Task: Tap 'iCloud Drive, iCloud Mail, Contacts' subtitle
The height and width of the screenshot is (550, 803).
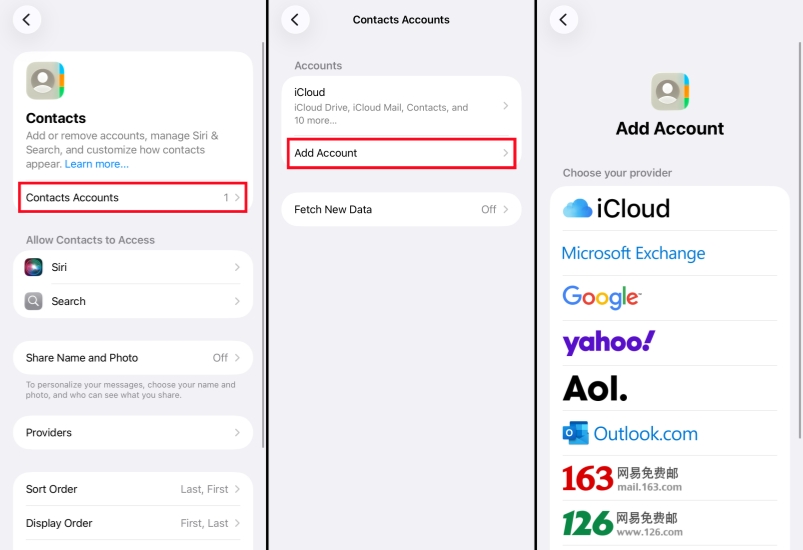Action: [381, 114]
